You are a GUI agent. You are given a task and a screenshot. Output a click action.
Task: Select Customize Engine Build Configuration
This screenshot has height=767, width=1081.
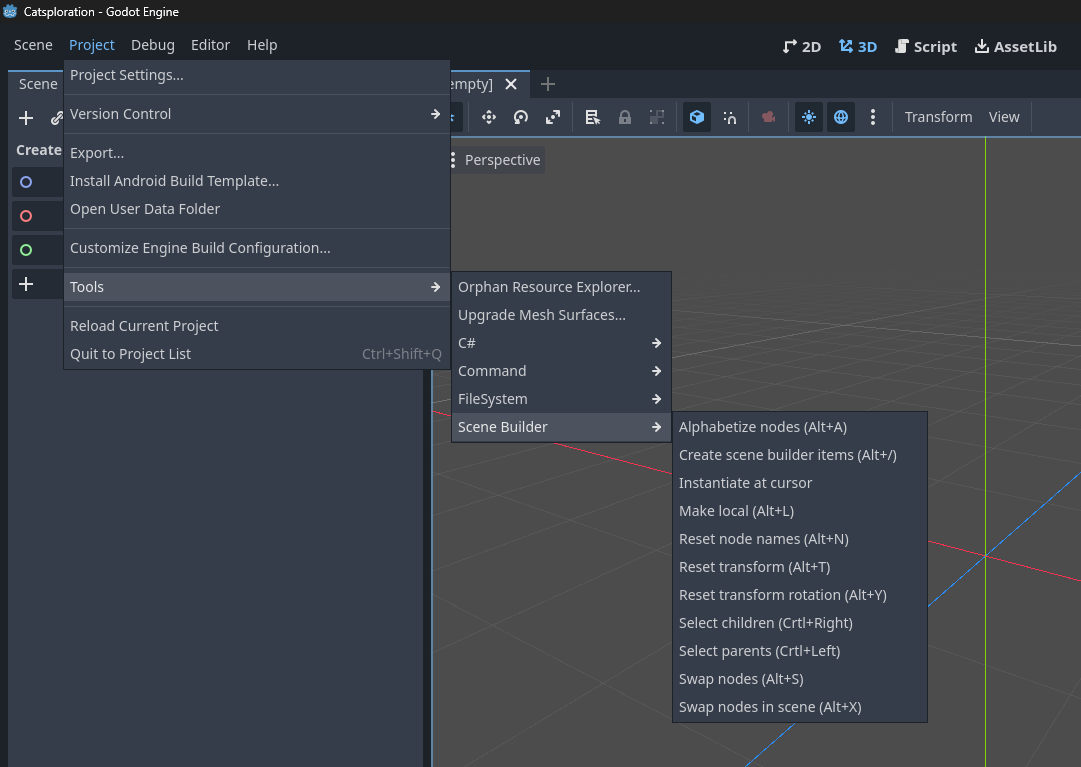[256, 248]
